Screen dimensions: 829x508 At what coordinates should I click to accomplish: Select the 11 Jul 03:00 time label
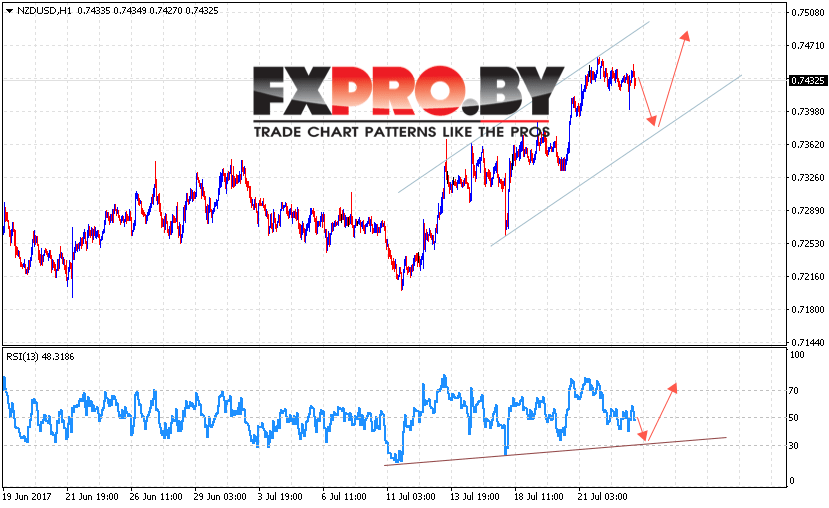coord(411,496)
